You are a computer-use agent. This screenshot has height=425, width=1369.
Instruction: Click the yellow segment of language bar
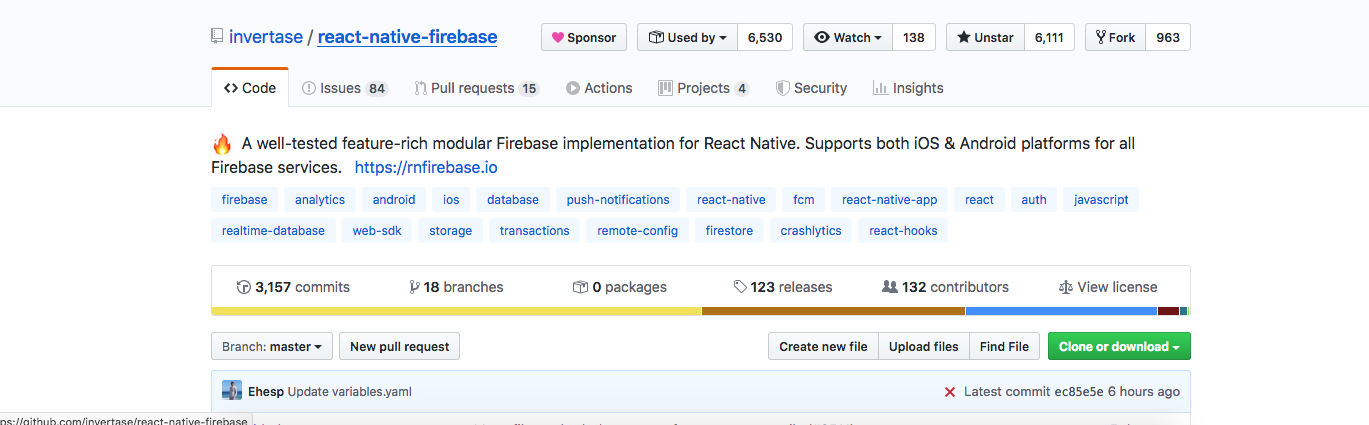457,311
